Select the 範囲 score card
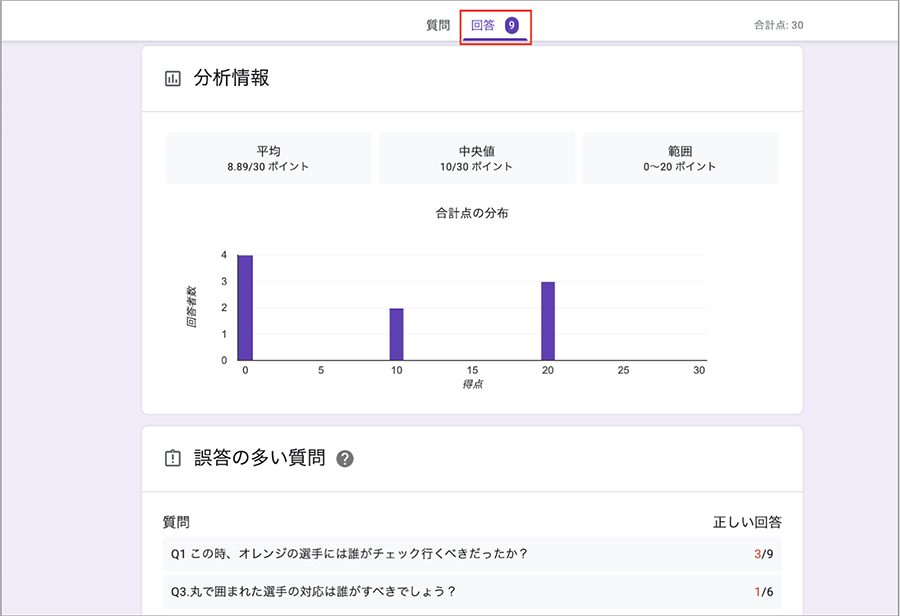Viewport: 900px width, 616px height. pyautogui.click(x=680, y=158)
